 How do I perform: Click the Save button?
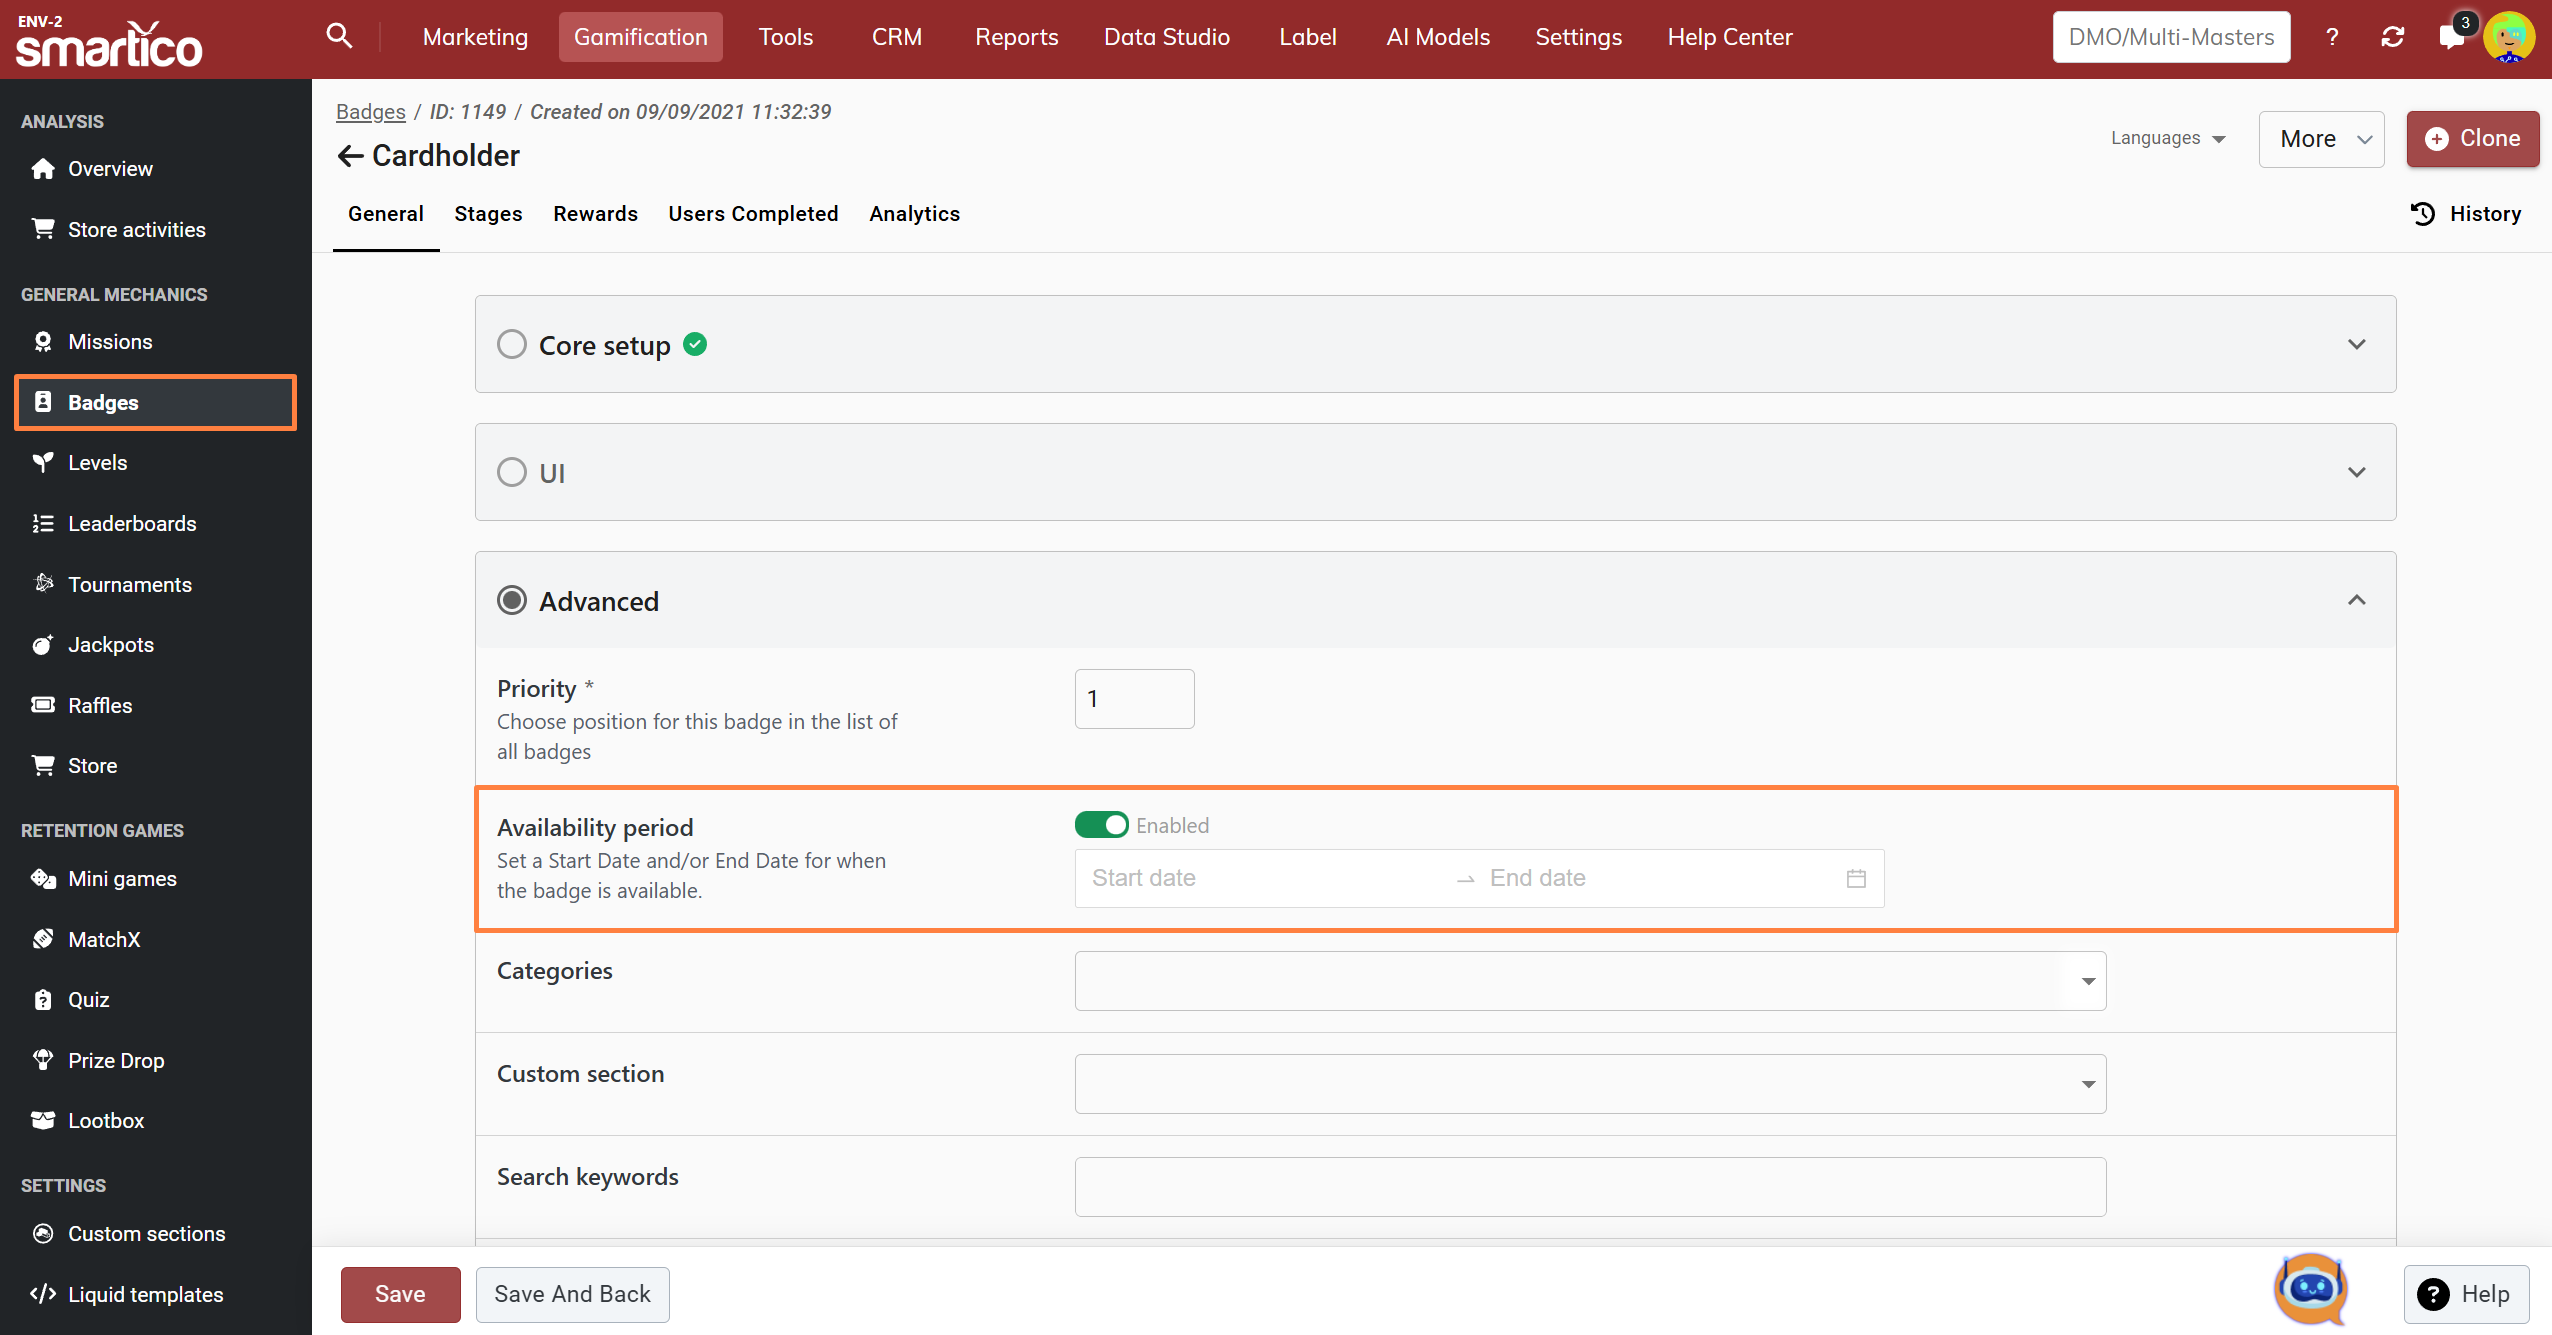[x=400, y=1294]
